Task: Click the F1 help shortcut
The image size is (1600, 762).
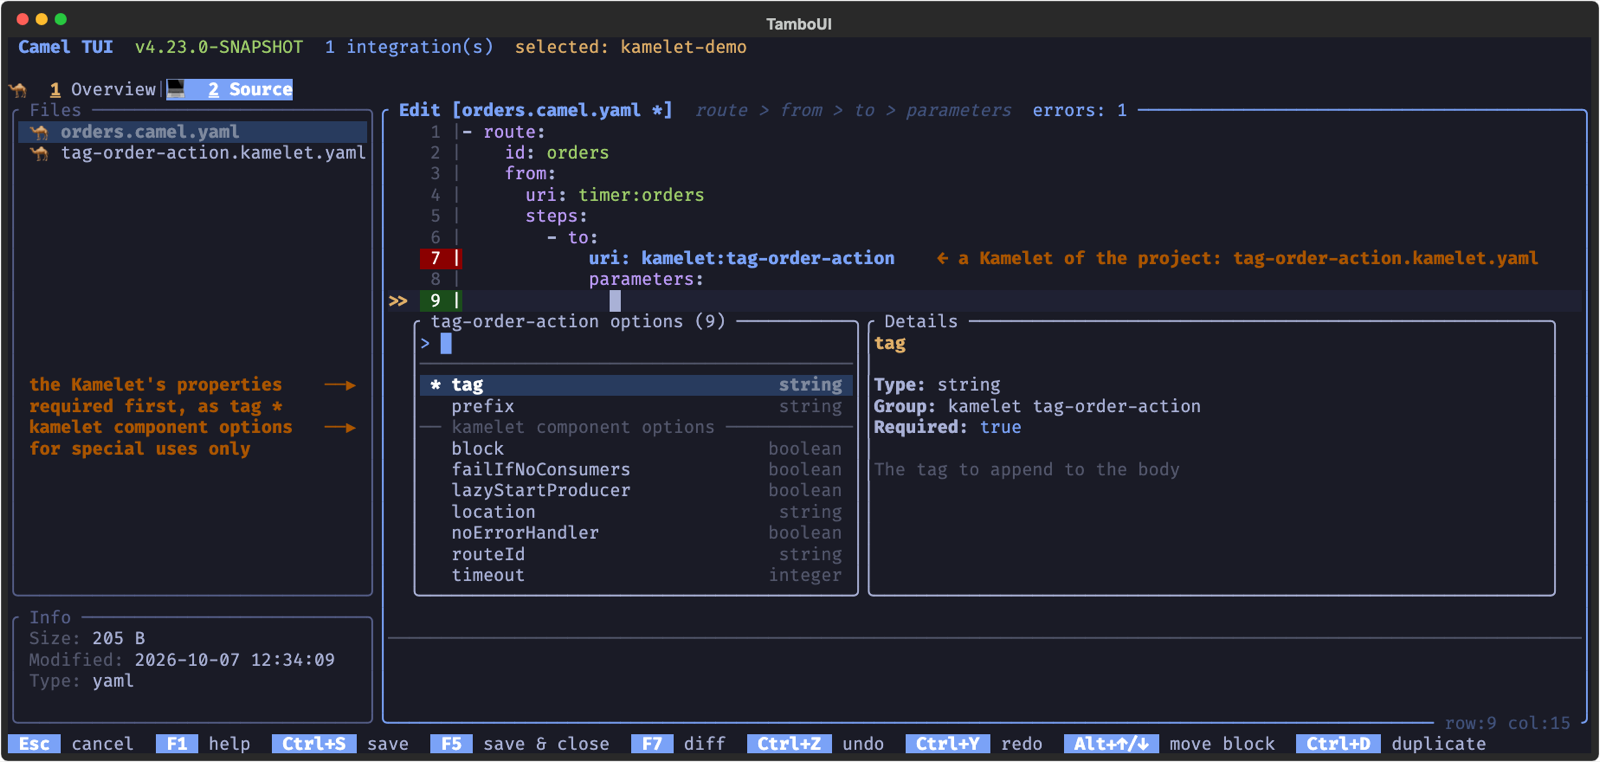Action: pos(203,744)
